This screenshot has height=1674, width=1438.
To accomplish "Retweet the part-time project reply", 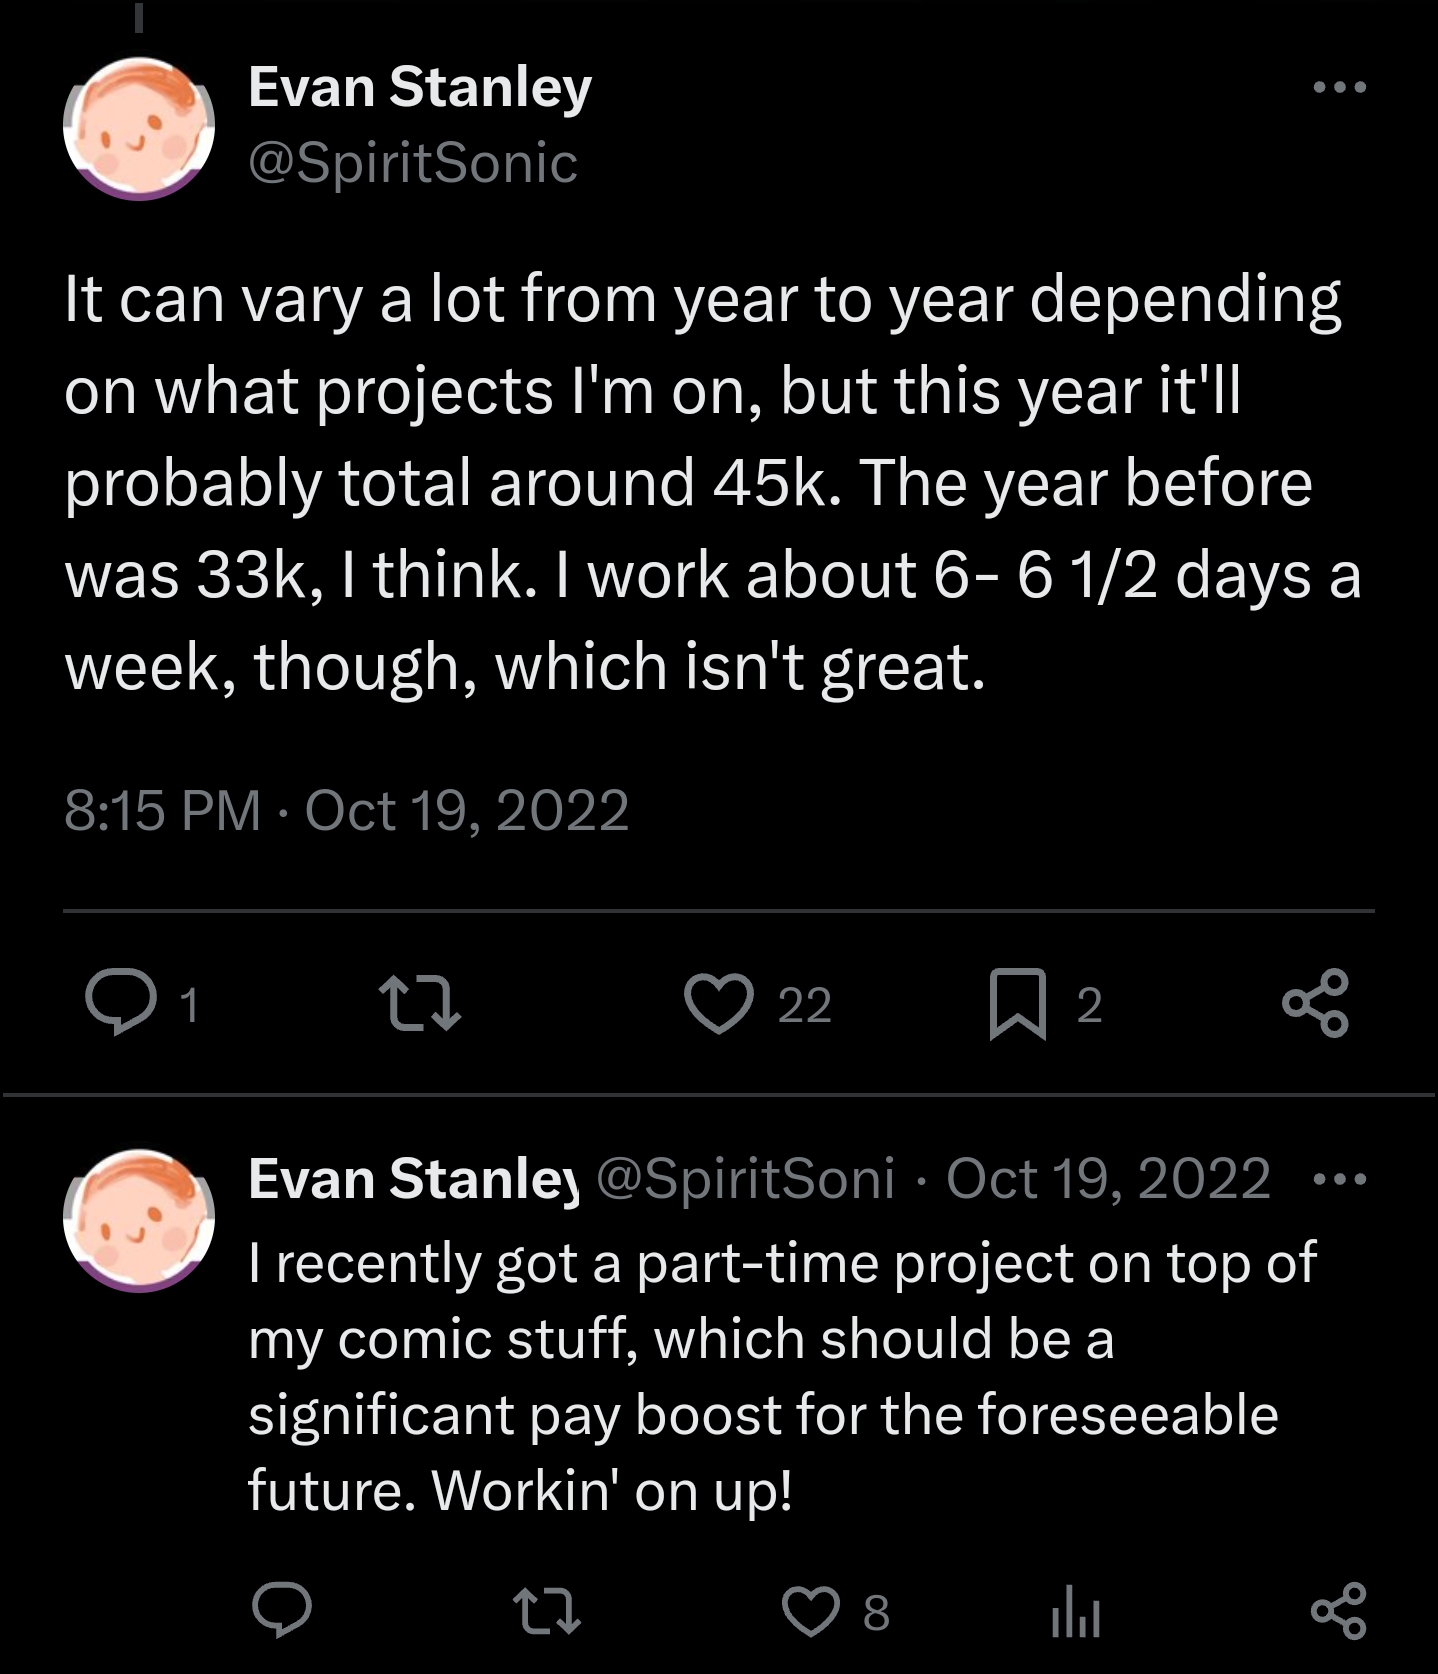I will pyautogui.click(x=546, y=1612).
